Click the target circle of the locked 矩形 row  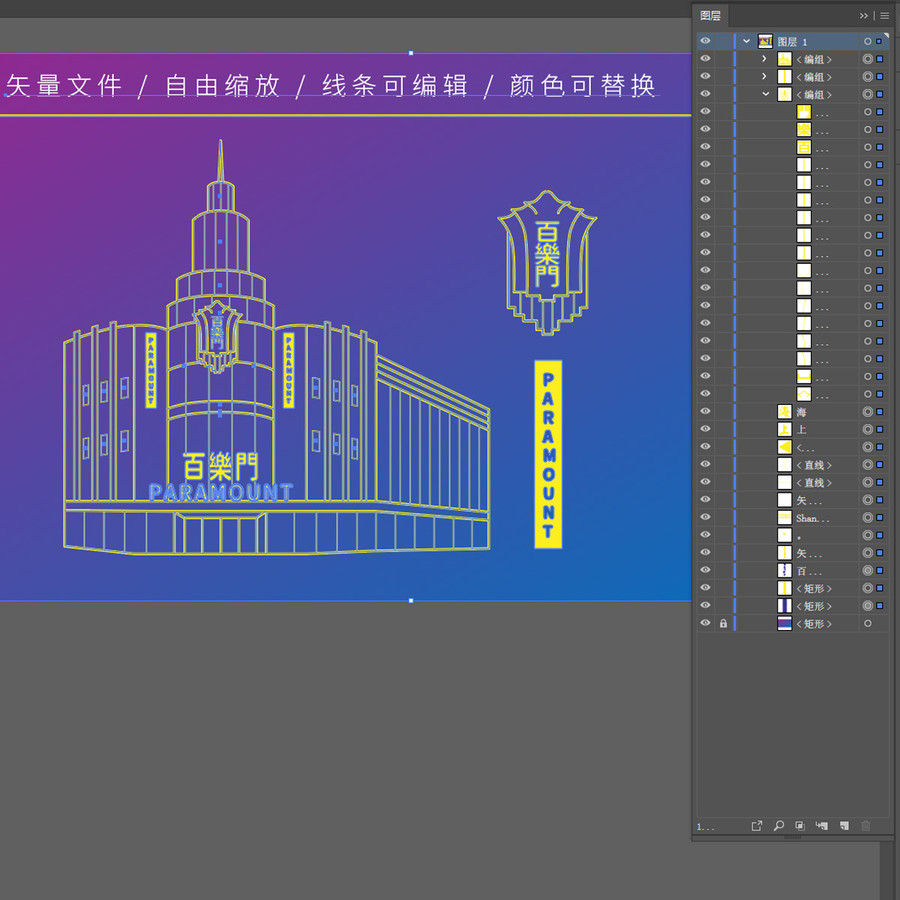[x=867, y=623]
